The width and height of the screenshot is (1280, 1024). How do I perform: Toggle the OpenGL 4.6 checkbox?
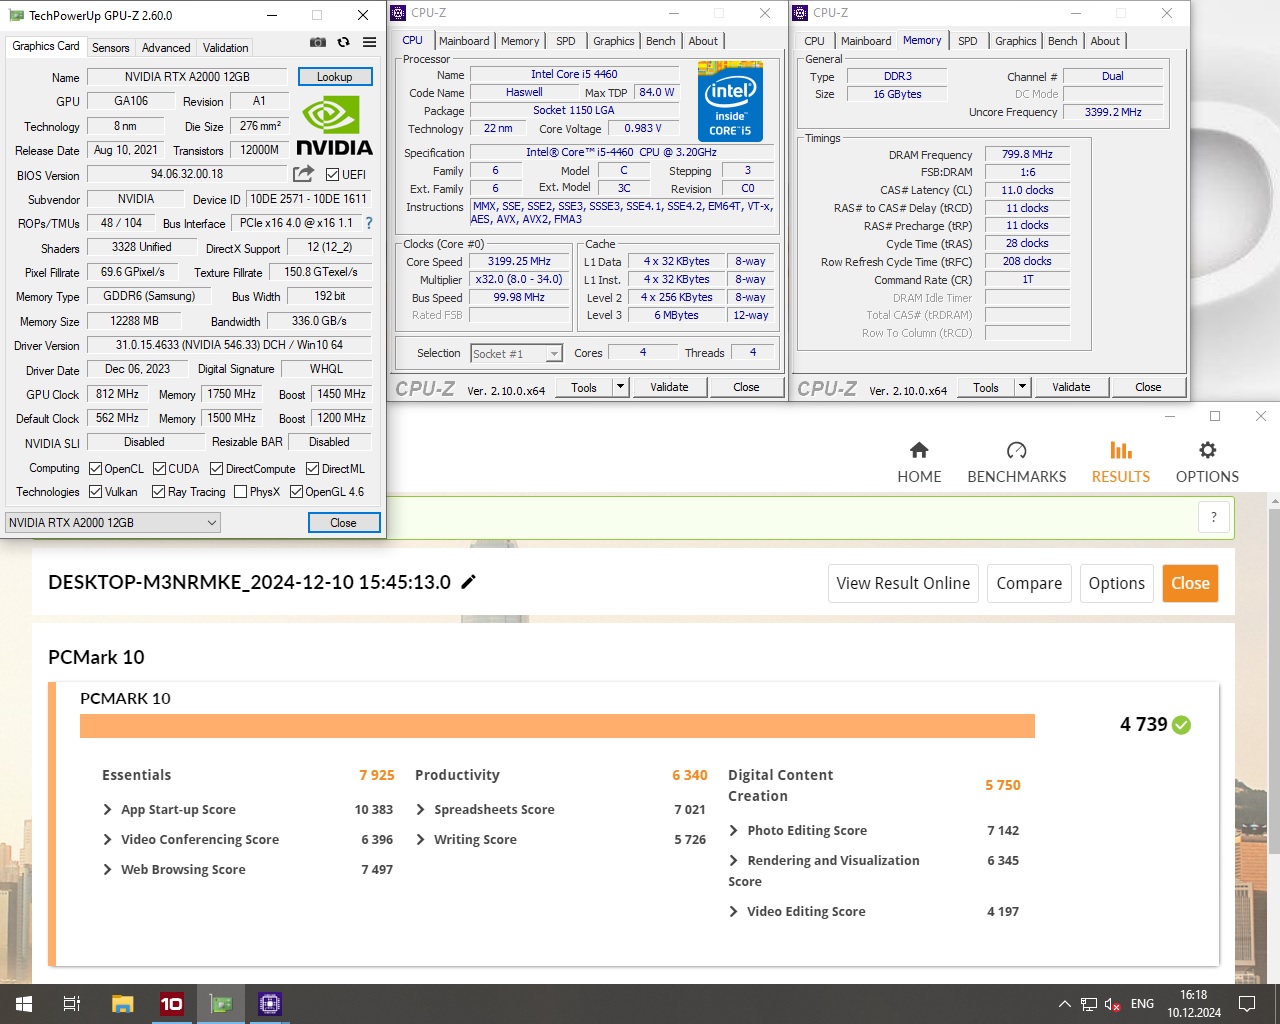point(296,491)
